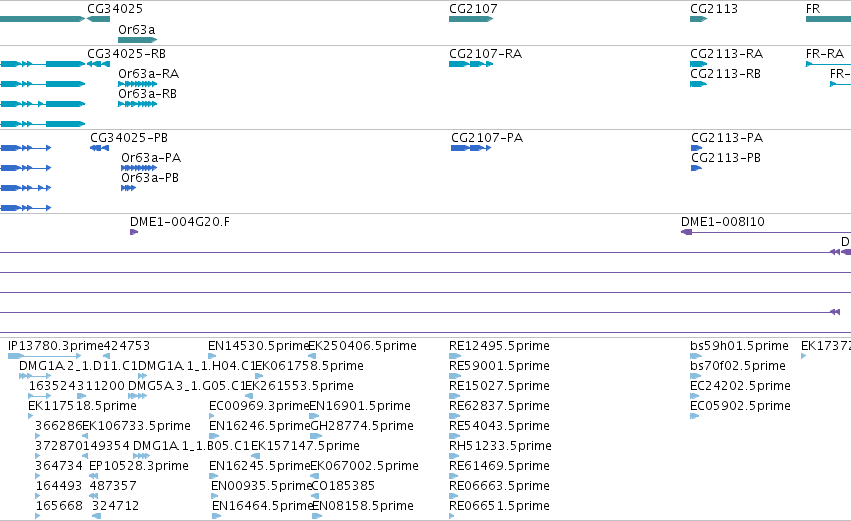This screenshot has height=521, width=851.
Task: Click the DME1-008I10 clone label
Action: pos(723,221)
